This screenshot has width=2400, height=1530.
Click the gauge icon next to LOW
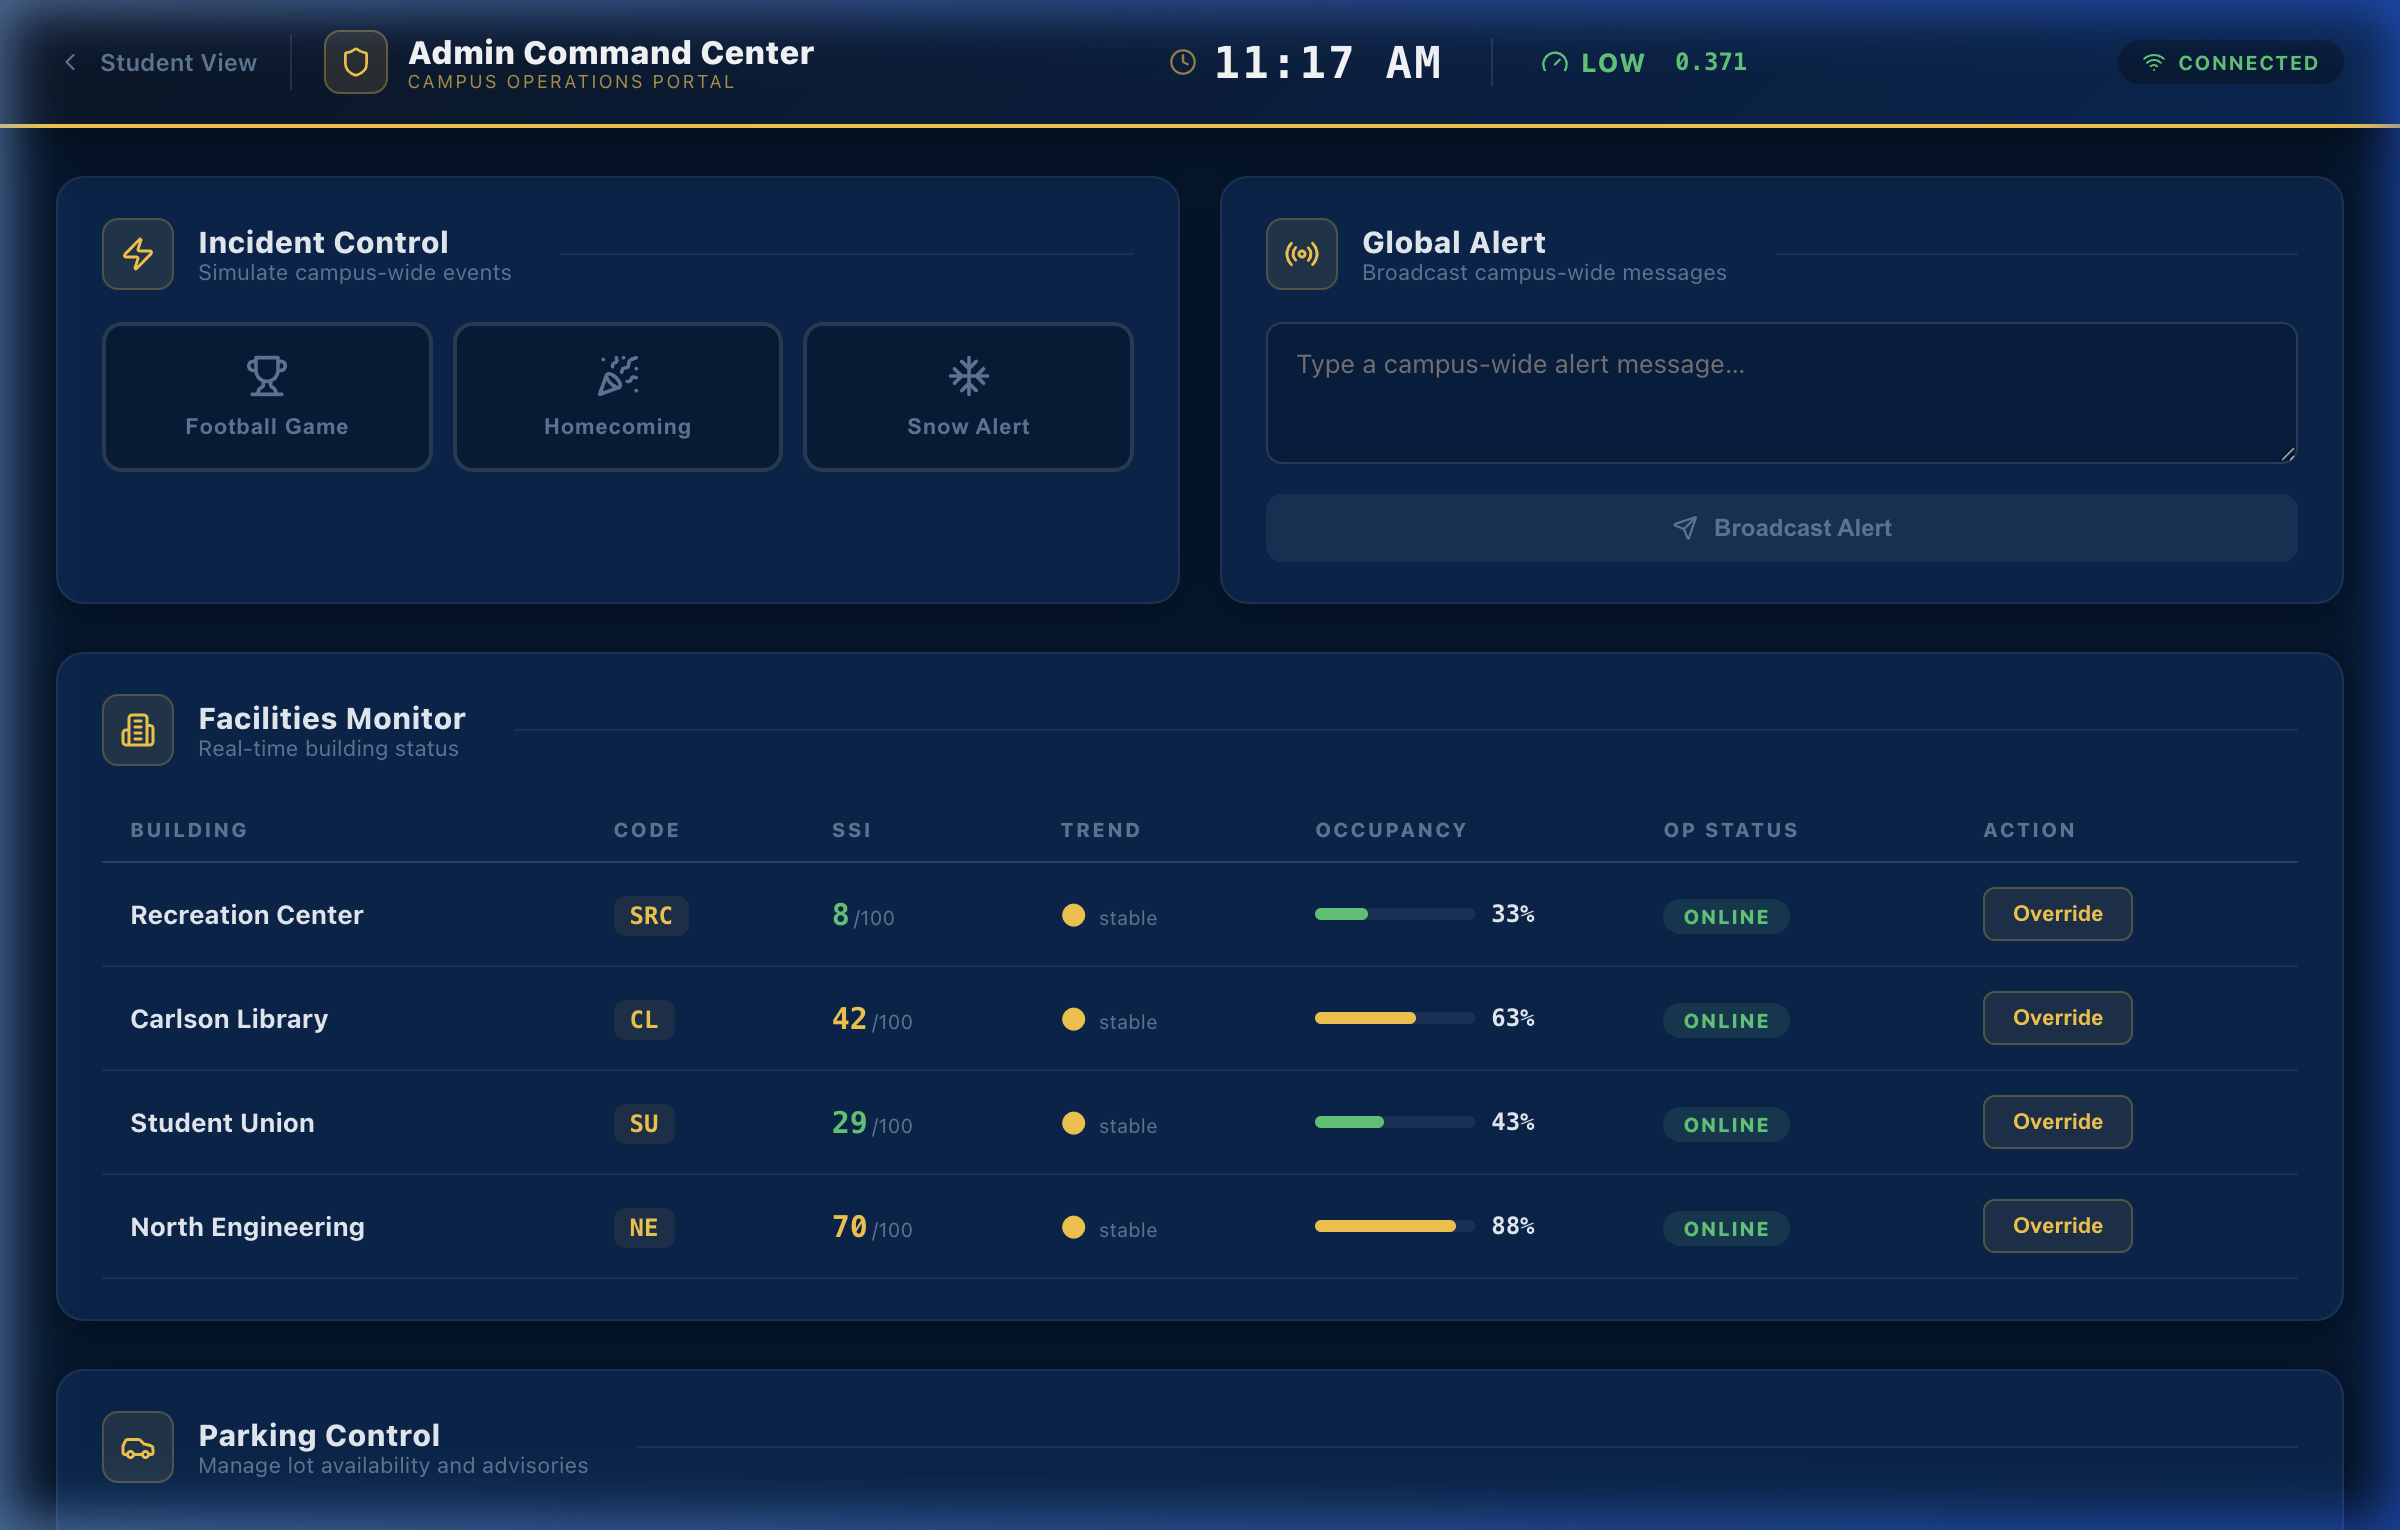pos(1554,62)
